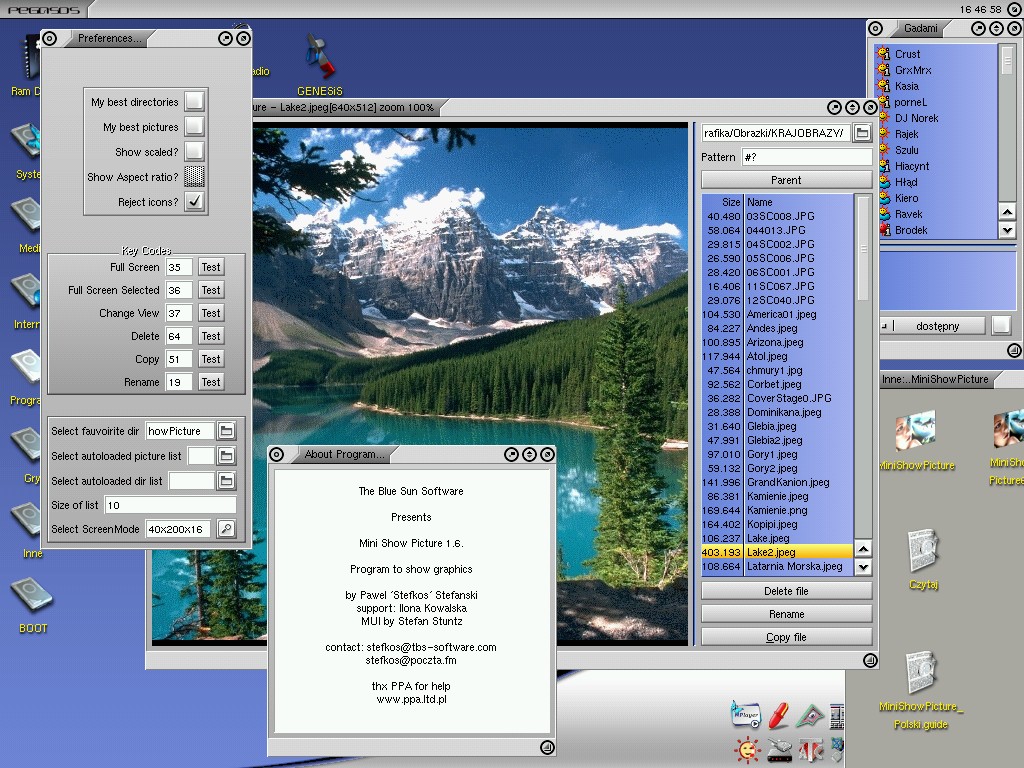Image resolution: width=1024 pixels, height=768 pixels.
Task: Click the picture window resize gadget
Action: coord(870,660)
